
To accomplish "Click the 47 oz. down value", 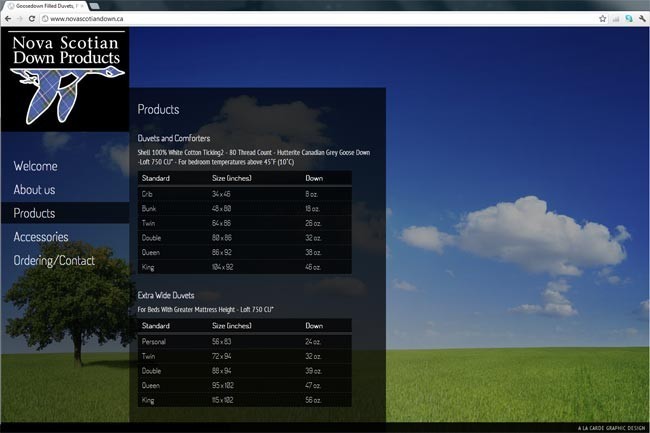I will [313, 385].
